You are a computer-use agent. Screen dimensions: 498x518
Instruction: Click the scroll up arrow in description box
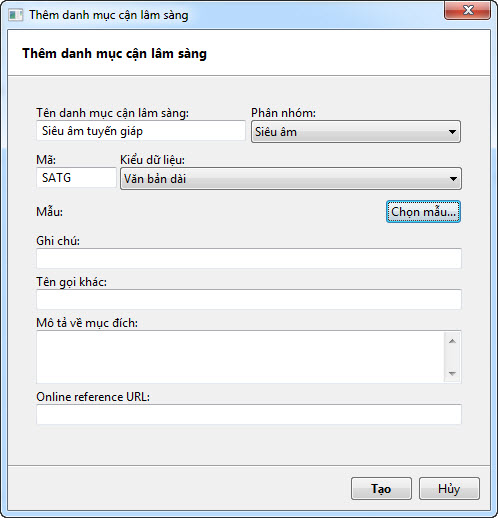click(x=452, y=341)
